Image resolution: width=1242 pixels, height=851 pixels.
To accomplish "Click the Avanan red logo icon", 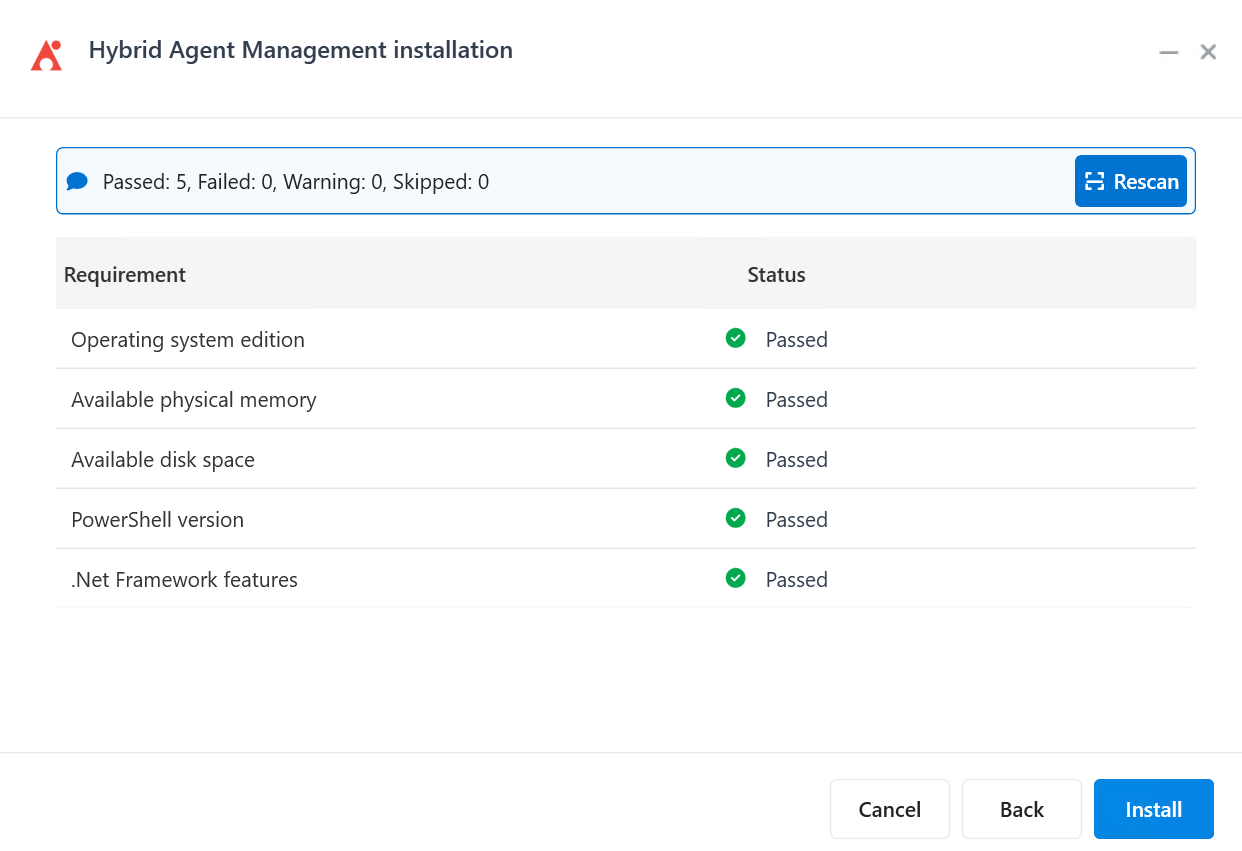I will pos(46,55).
